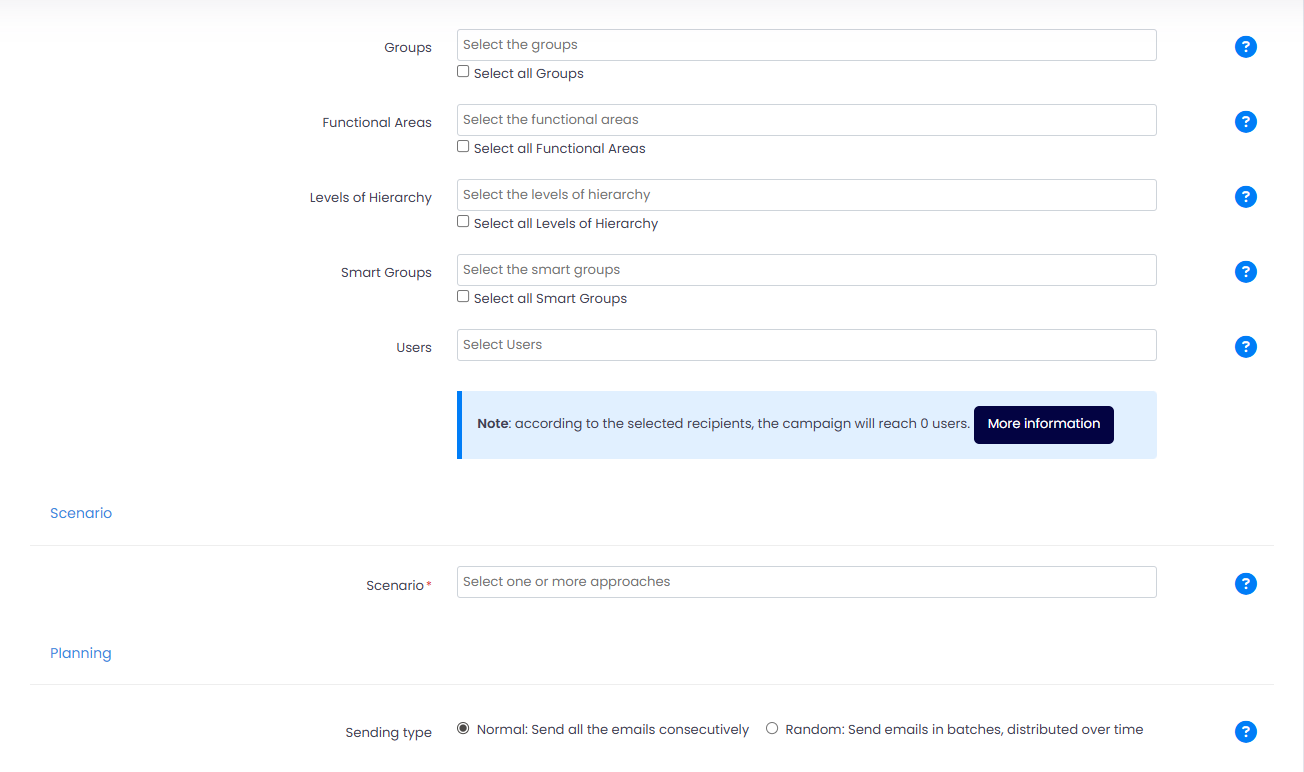The height and width of the screenshot is (772, 1304).
Task: Open help icon for Levels of Hierarchy
Action: [1245, 197]
